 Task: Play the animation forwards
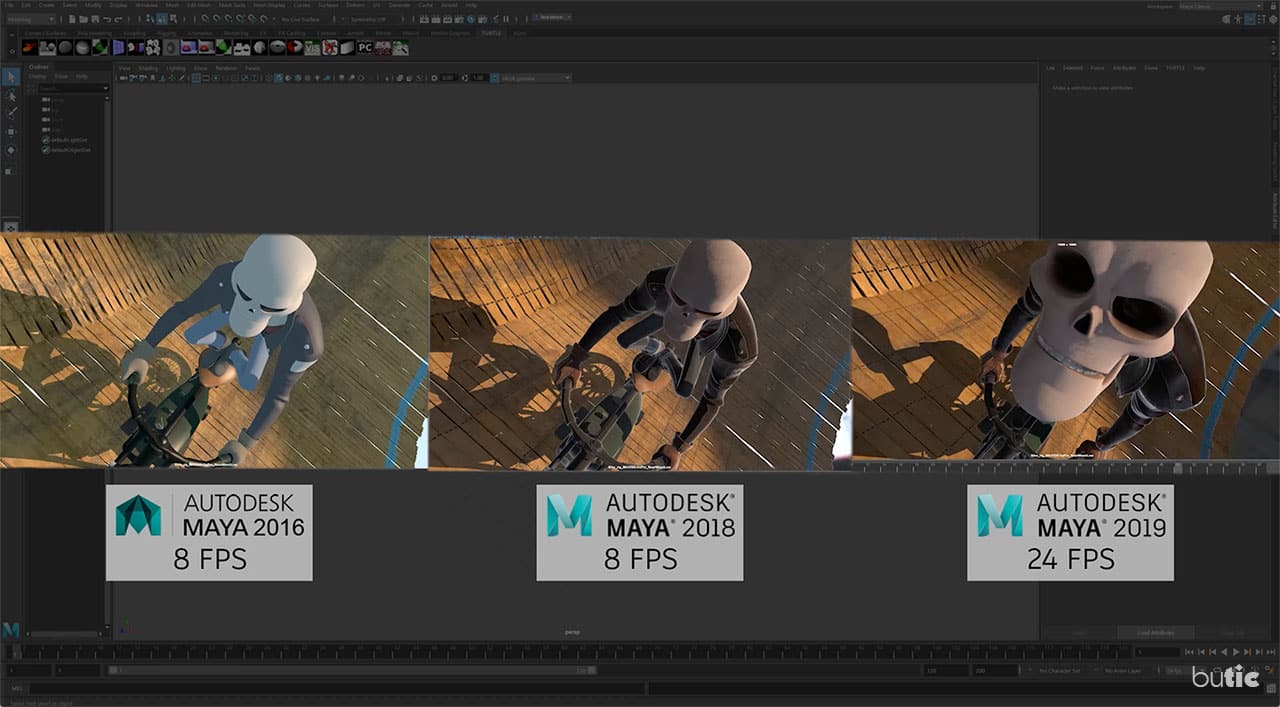tap(1236, 652)
